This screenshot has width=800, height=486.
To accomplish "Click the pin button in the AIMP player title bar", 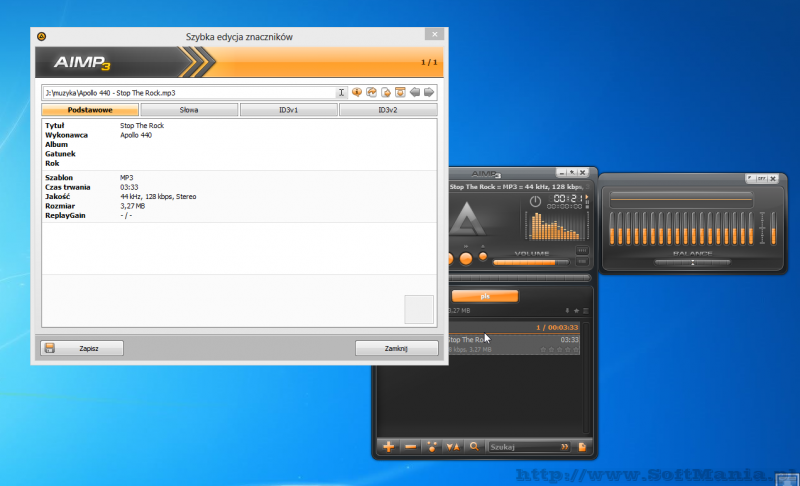I will 572,172.
